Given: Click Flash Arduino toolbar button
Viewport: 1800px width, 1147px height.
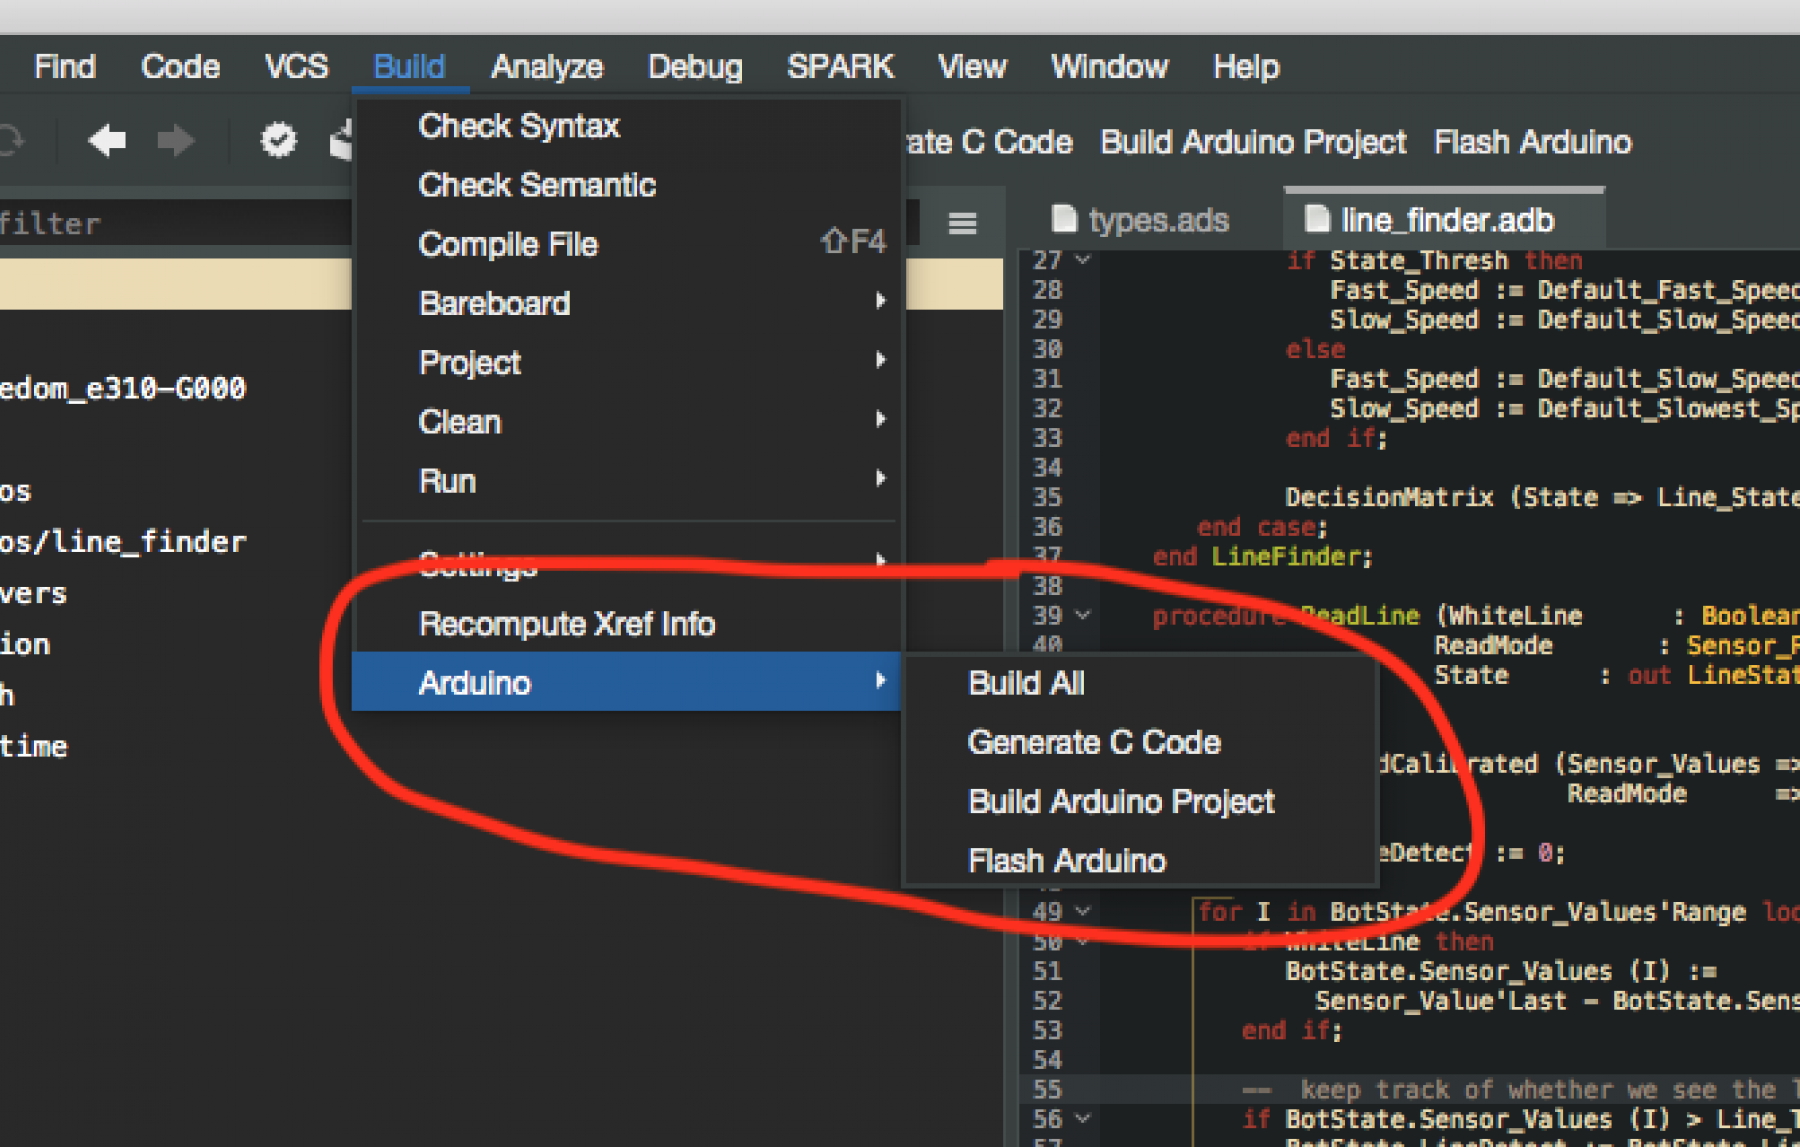Looking at the screenshot, I should pos(1533,142).
